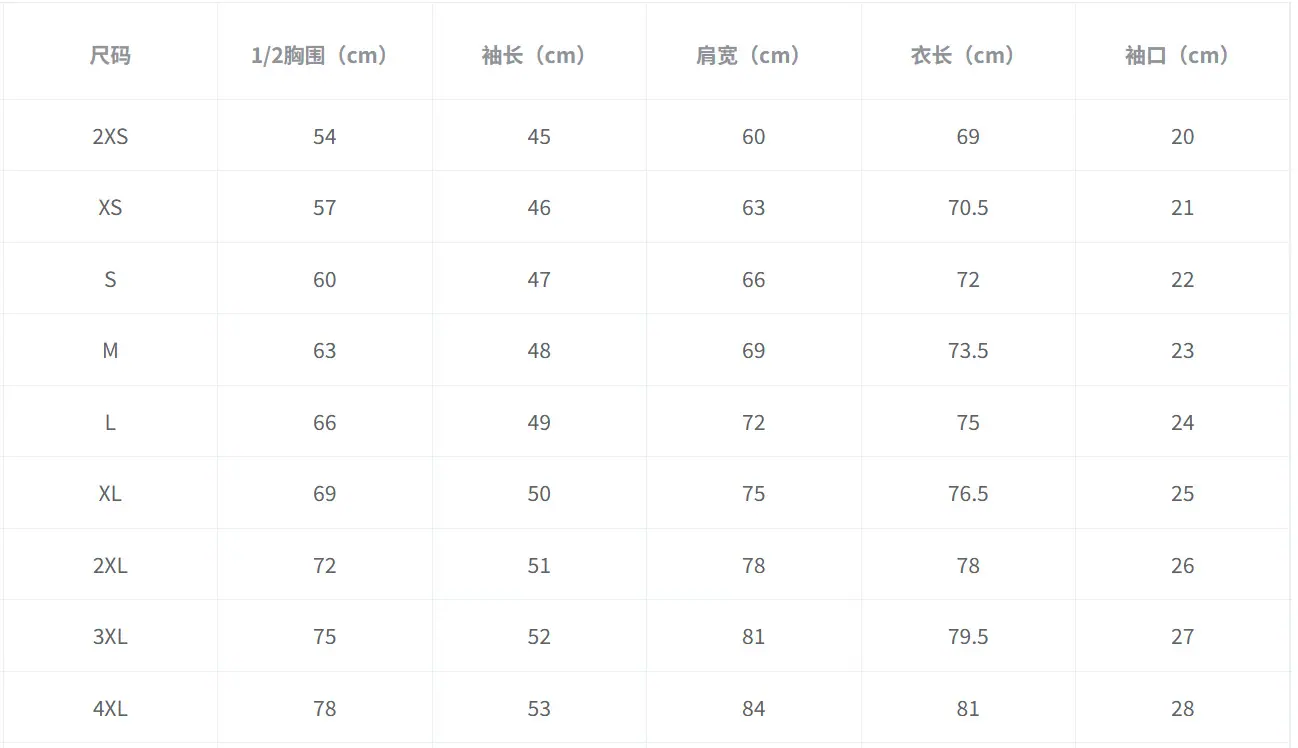
Task: Select the M size row label
Action: click(x=110, y=351)
